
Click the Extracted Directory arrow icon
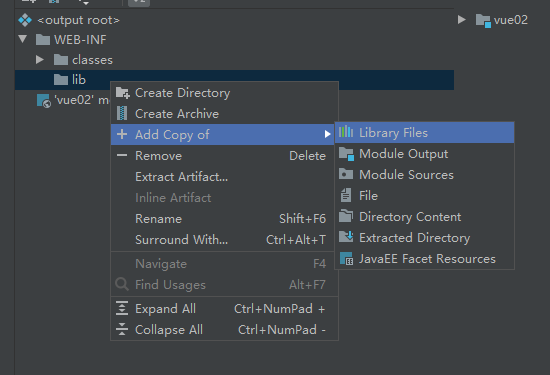click(346, 237)
